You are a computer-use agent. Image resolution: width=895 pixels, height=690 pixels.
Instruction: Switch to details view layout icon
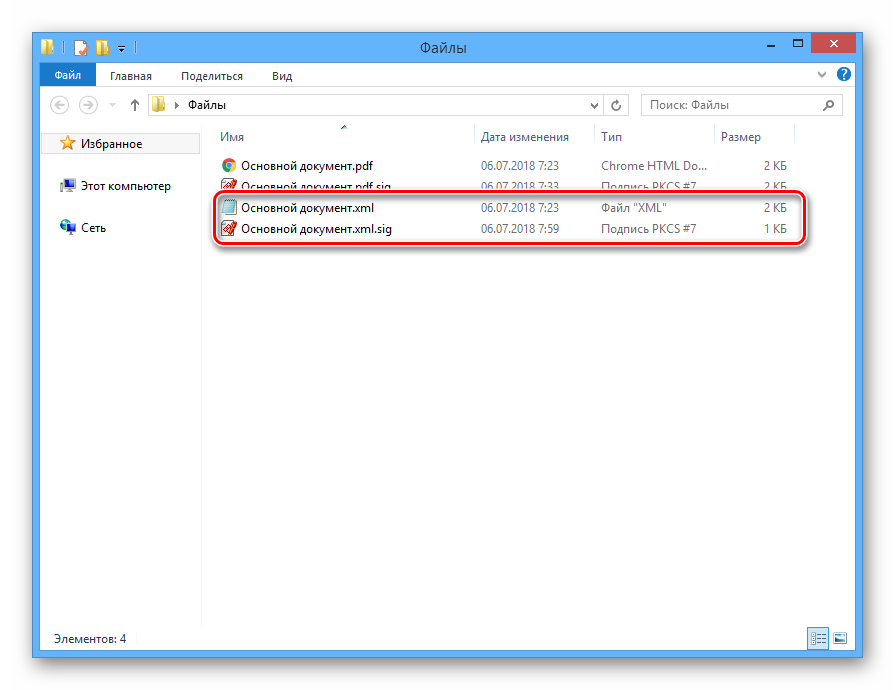click(x=817, y=638)
